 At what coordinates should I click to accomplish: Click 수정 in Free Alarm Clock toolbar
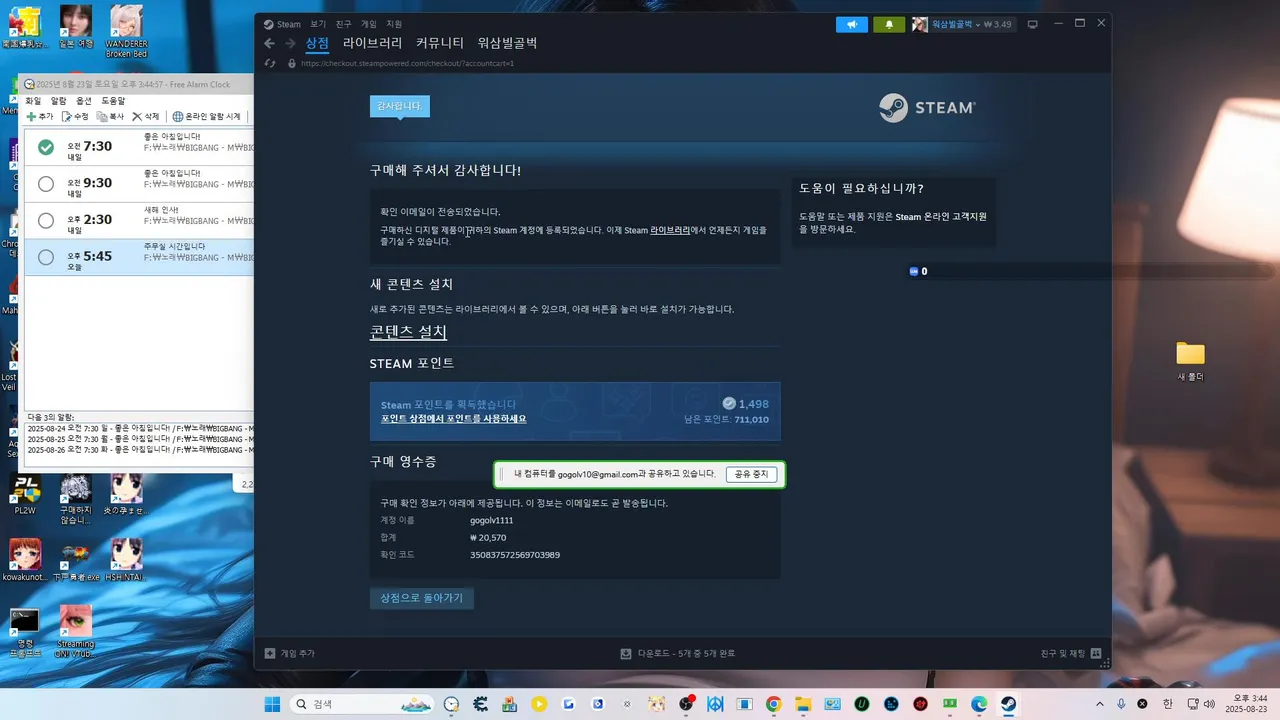click(76, 116)
